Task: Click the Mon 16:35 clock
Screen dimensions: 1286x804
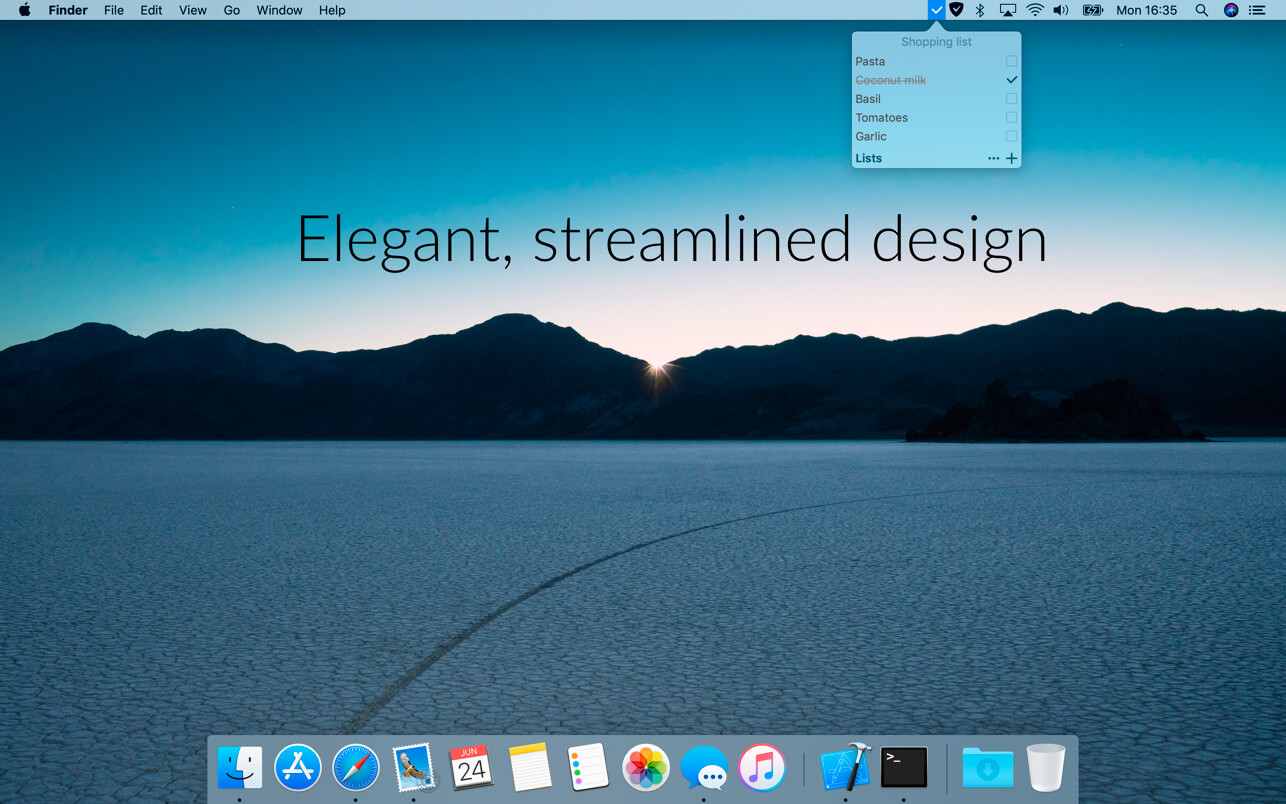Action: pos(1146,10)
